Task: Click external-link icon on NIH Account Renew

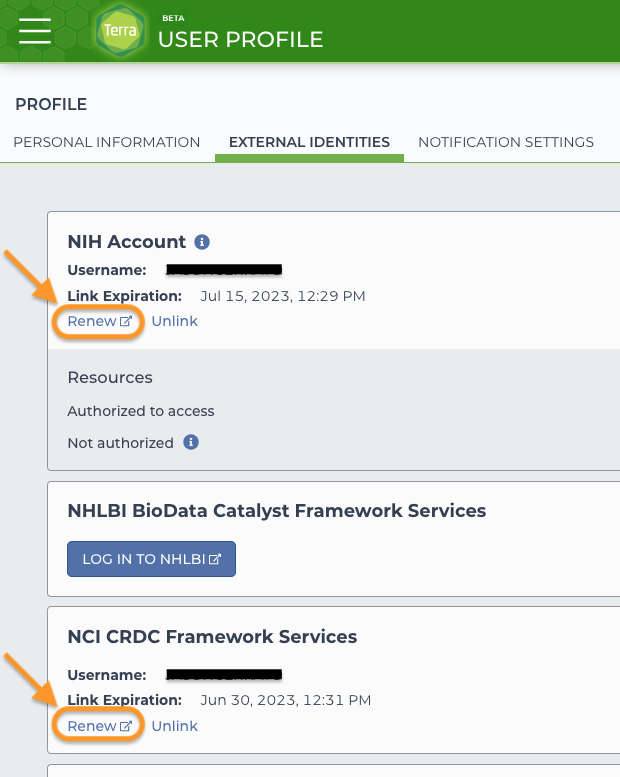Action: point(126,322)
